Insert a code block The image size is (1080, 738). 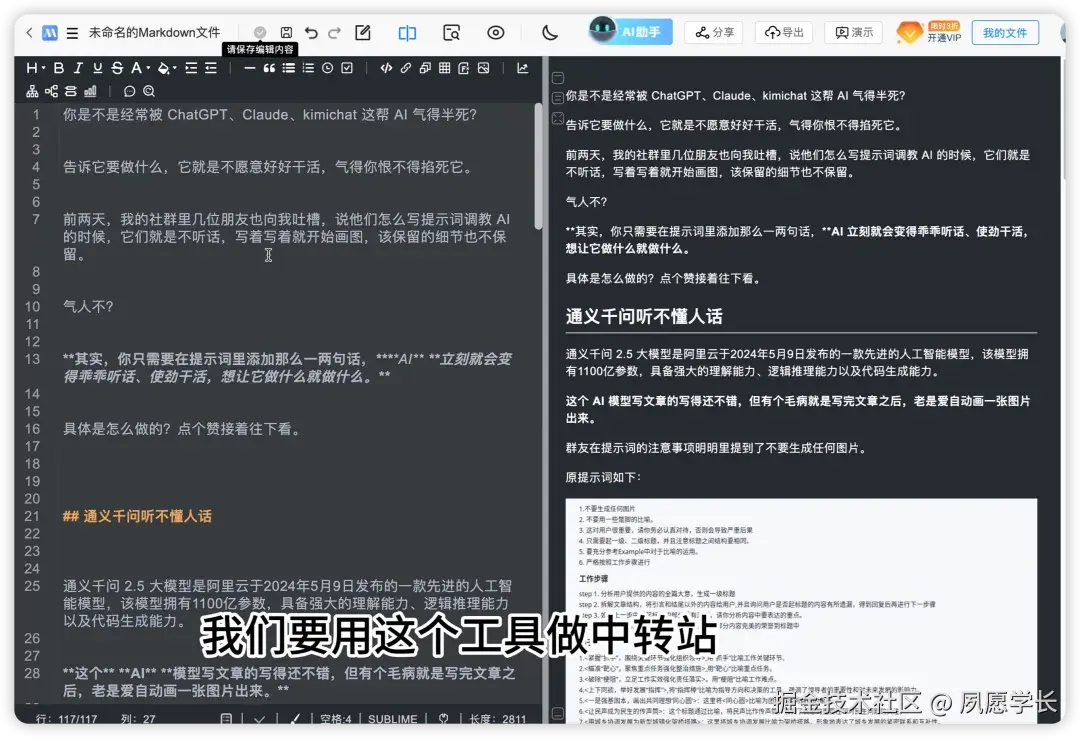386,68
